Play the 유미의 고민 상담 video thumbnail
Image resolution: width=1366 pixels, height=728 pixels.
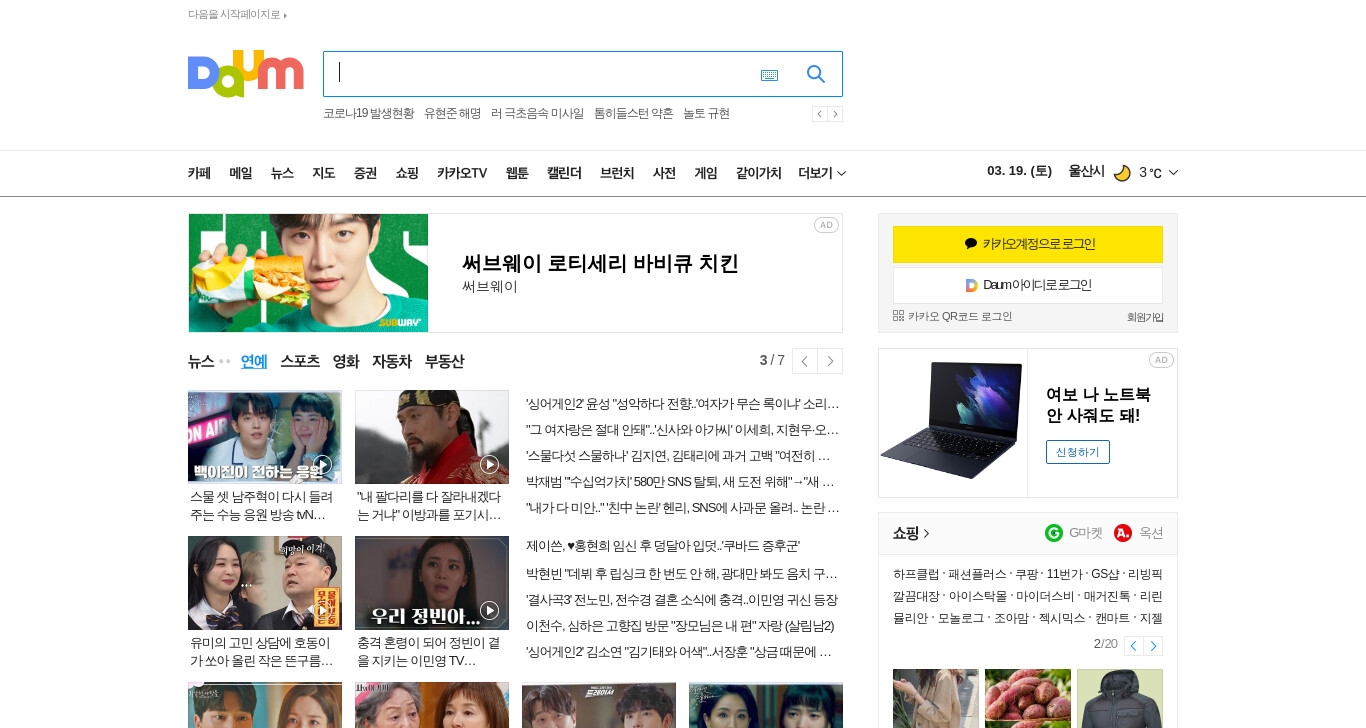pos(265,583)
